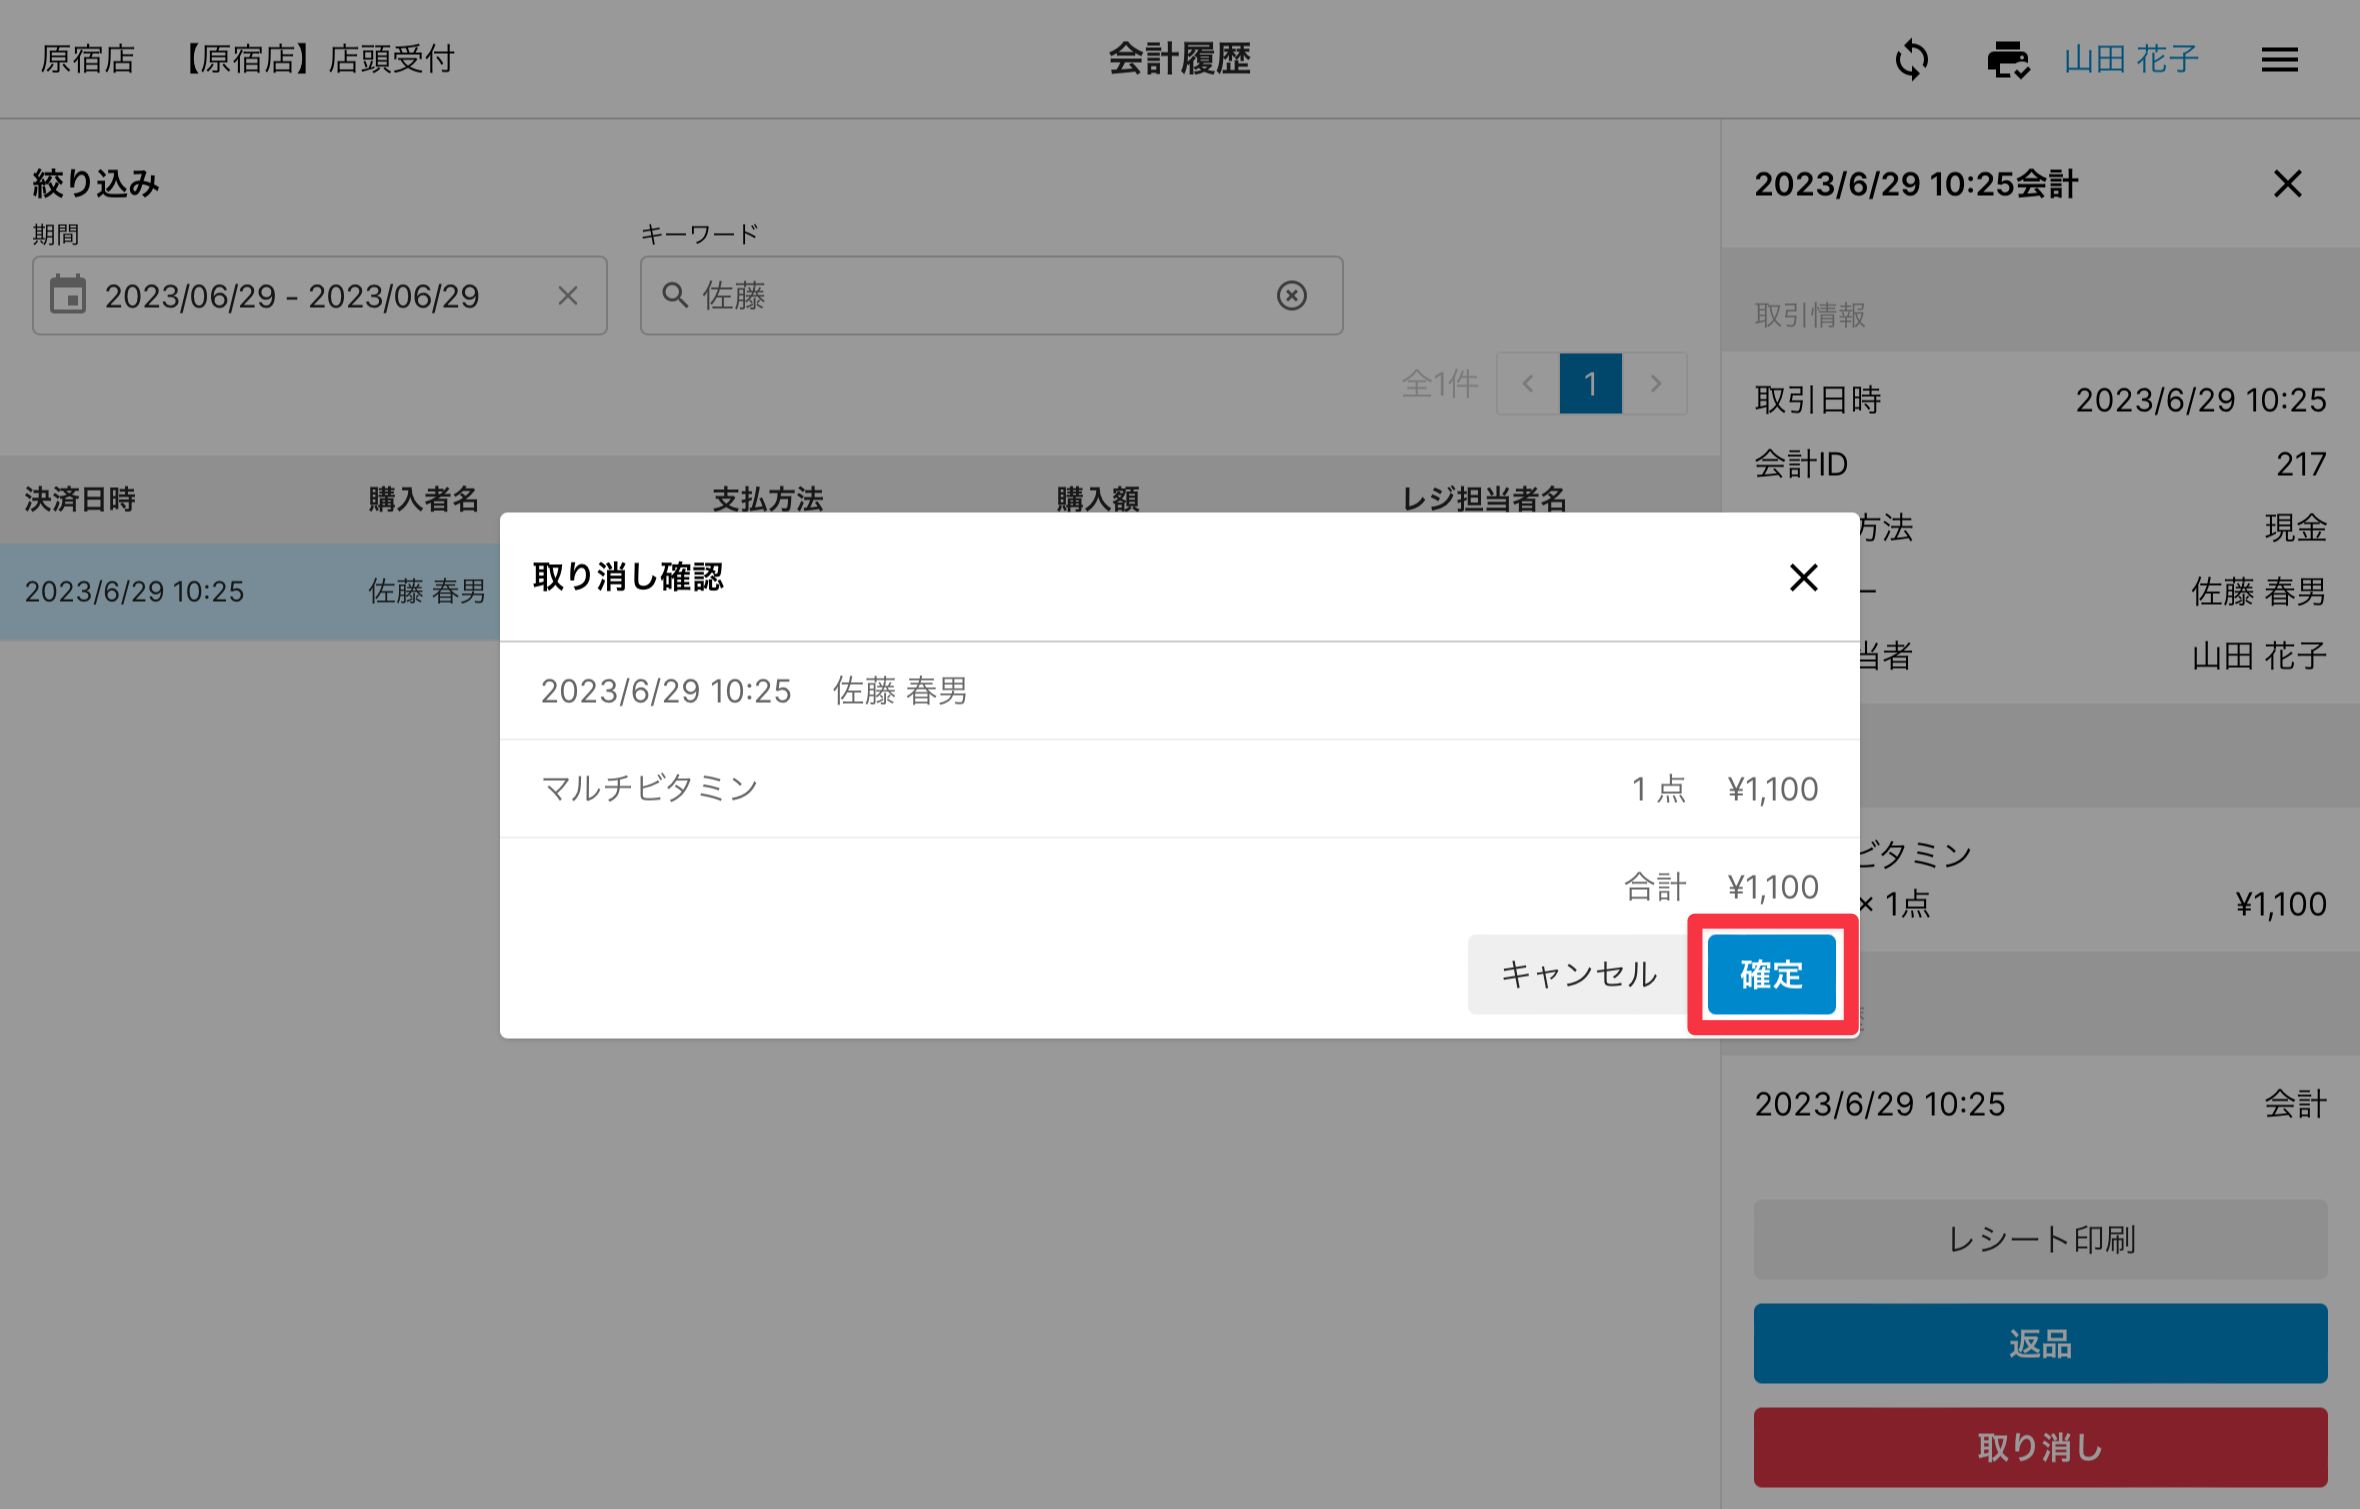Click the 返品 return button

coord(2040,1343)
